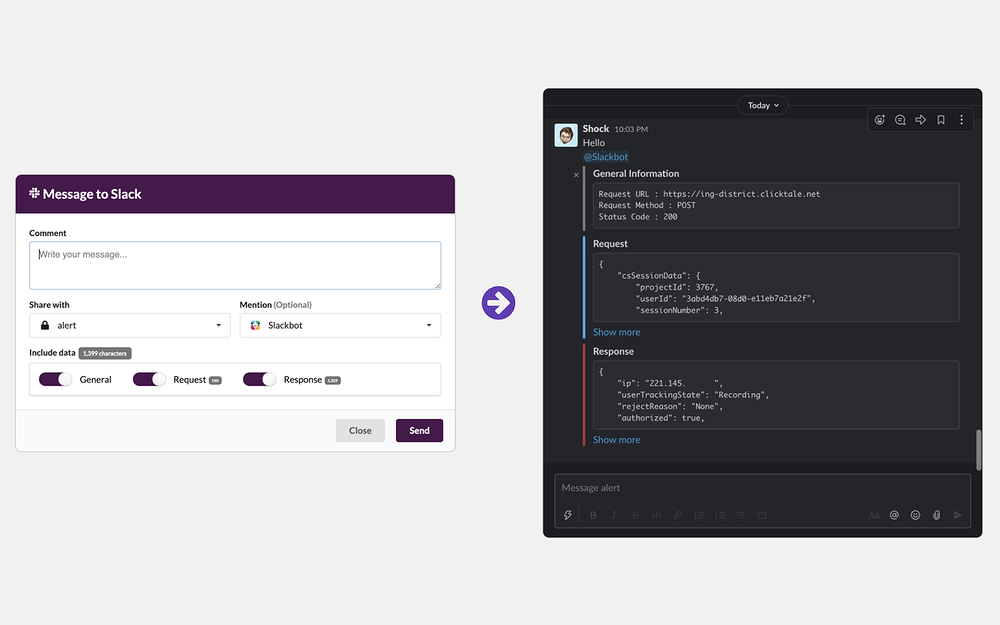
Task: Apply italic formatting in Slack composer
Action: [614, 515]
